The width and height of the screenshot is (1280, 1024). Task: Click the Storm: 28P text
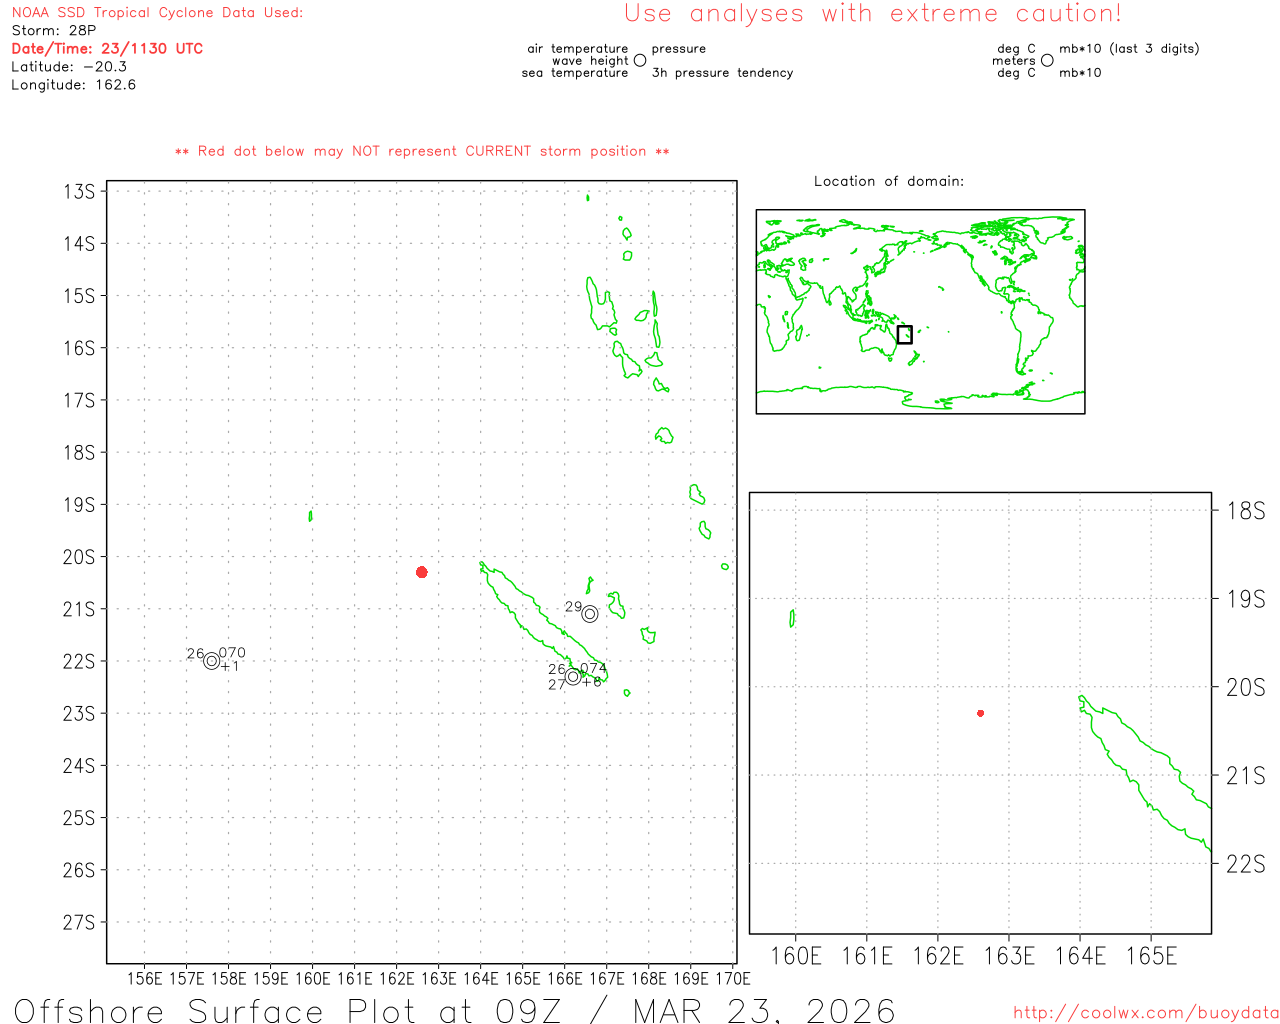click(x=54, y=31)
